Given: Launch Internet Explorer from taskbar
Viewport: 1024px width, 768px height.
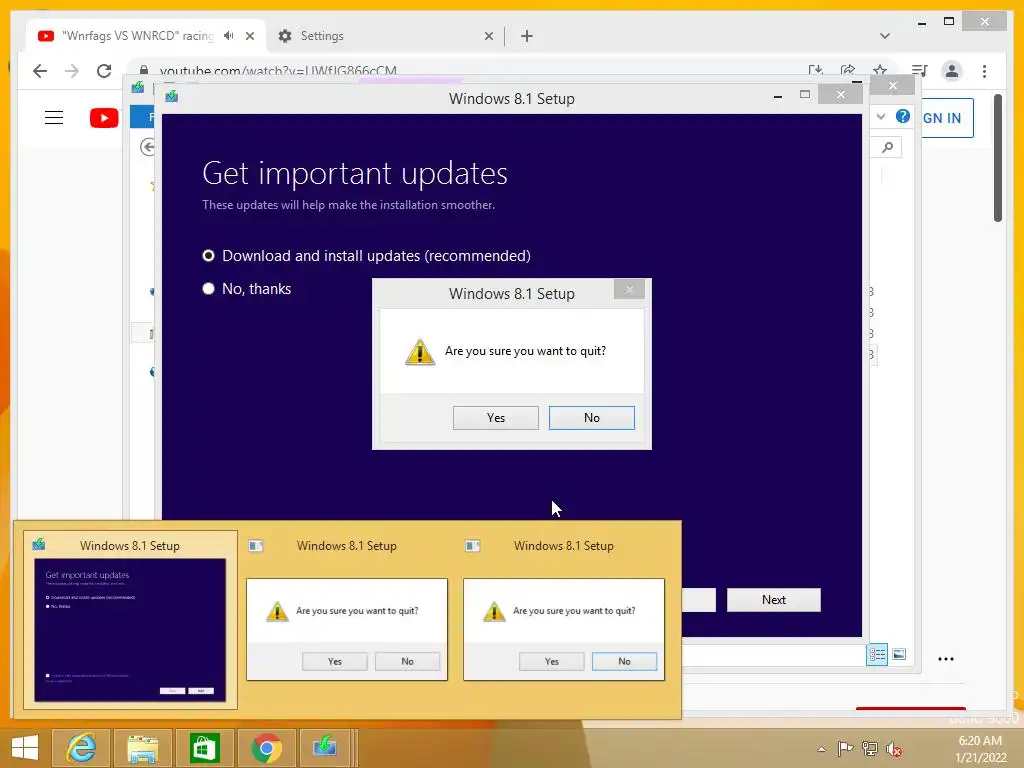Looking at the screenshot, I should (81, 748).
